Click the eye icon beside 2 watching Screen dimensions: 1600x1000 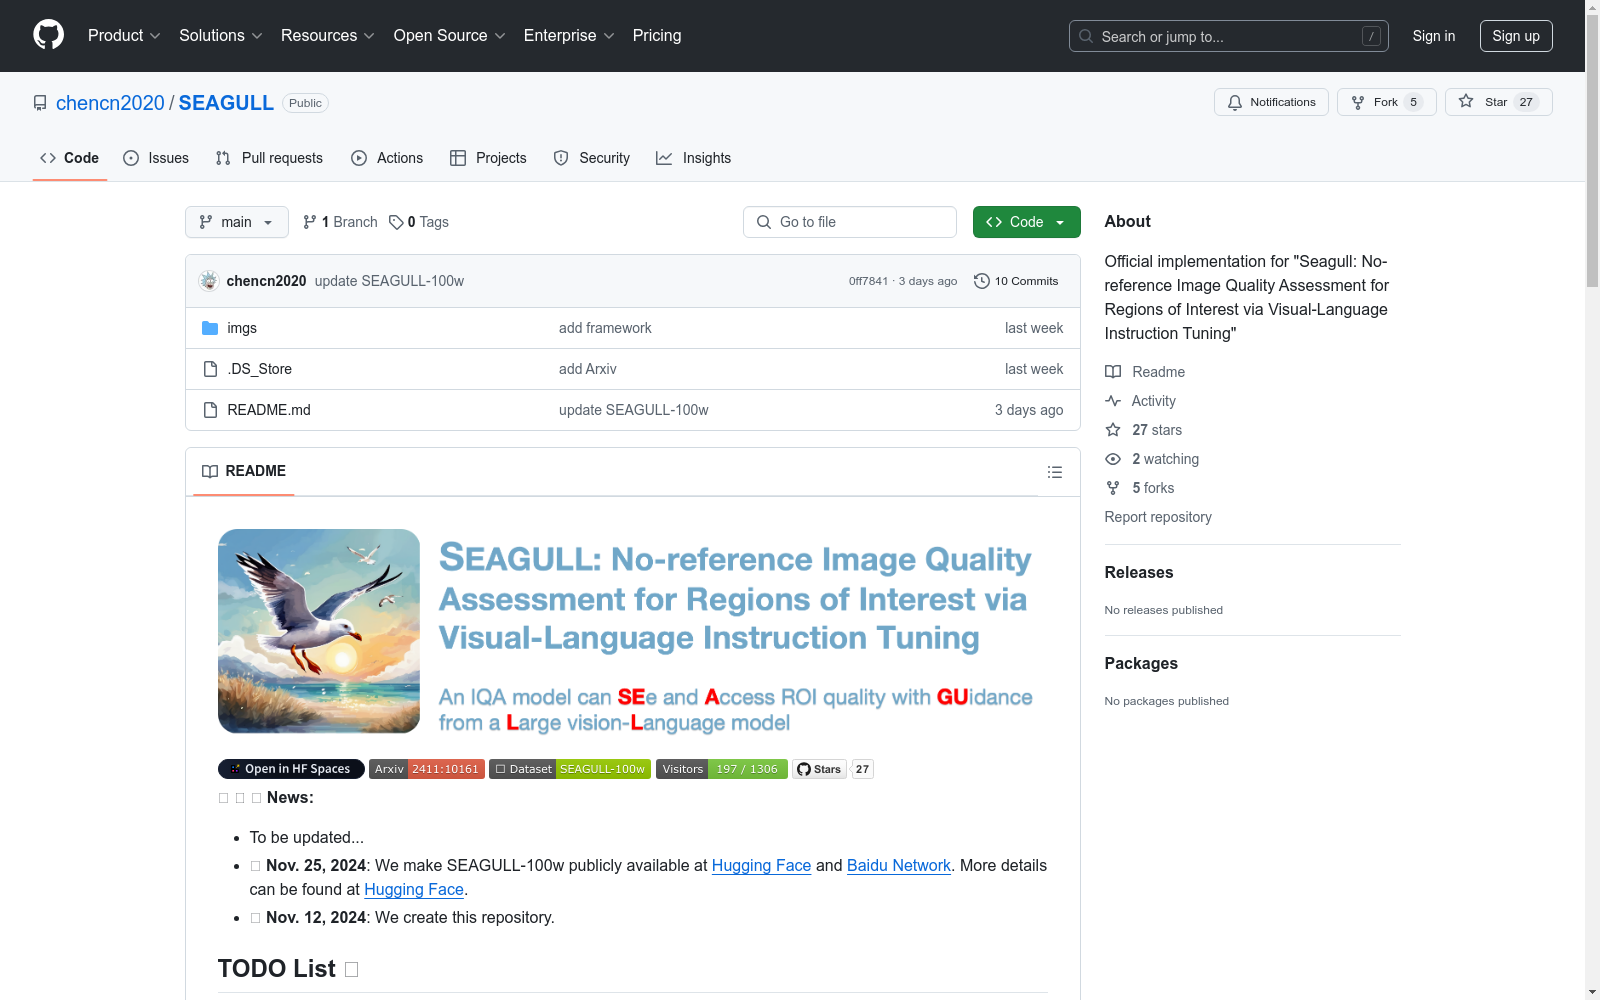point(1113,459)
